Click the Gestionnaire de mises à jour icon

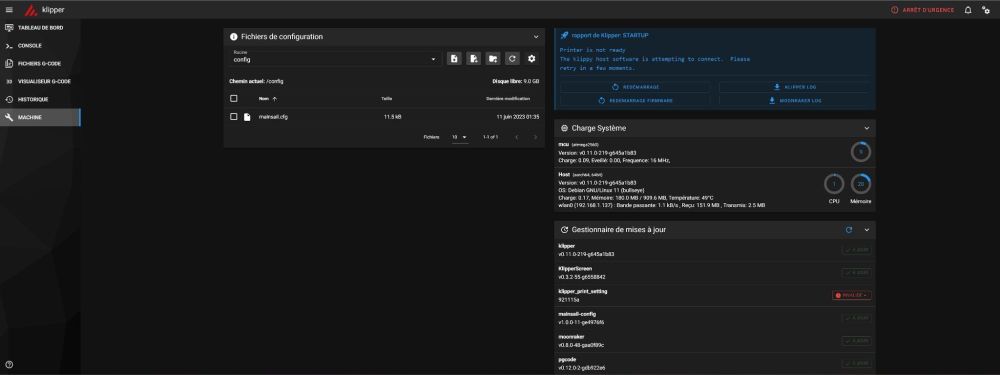(x=564, y=230)
